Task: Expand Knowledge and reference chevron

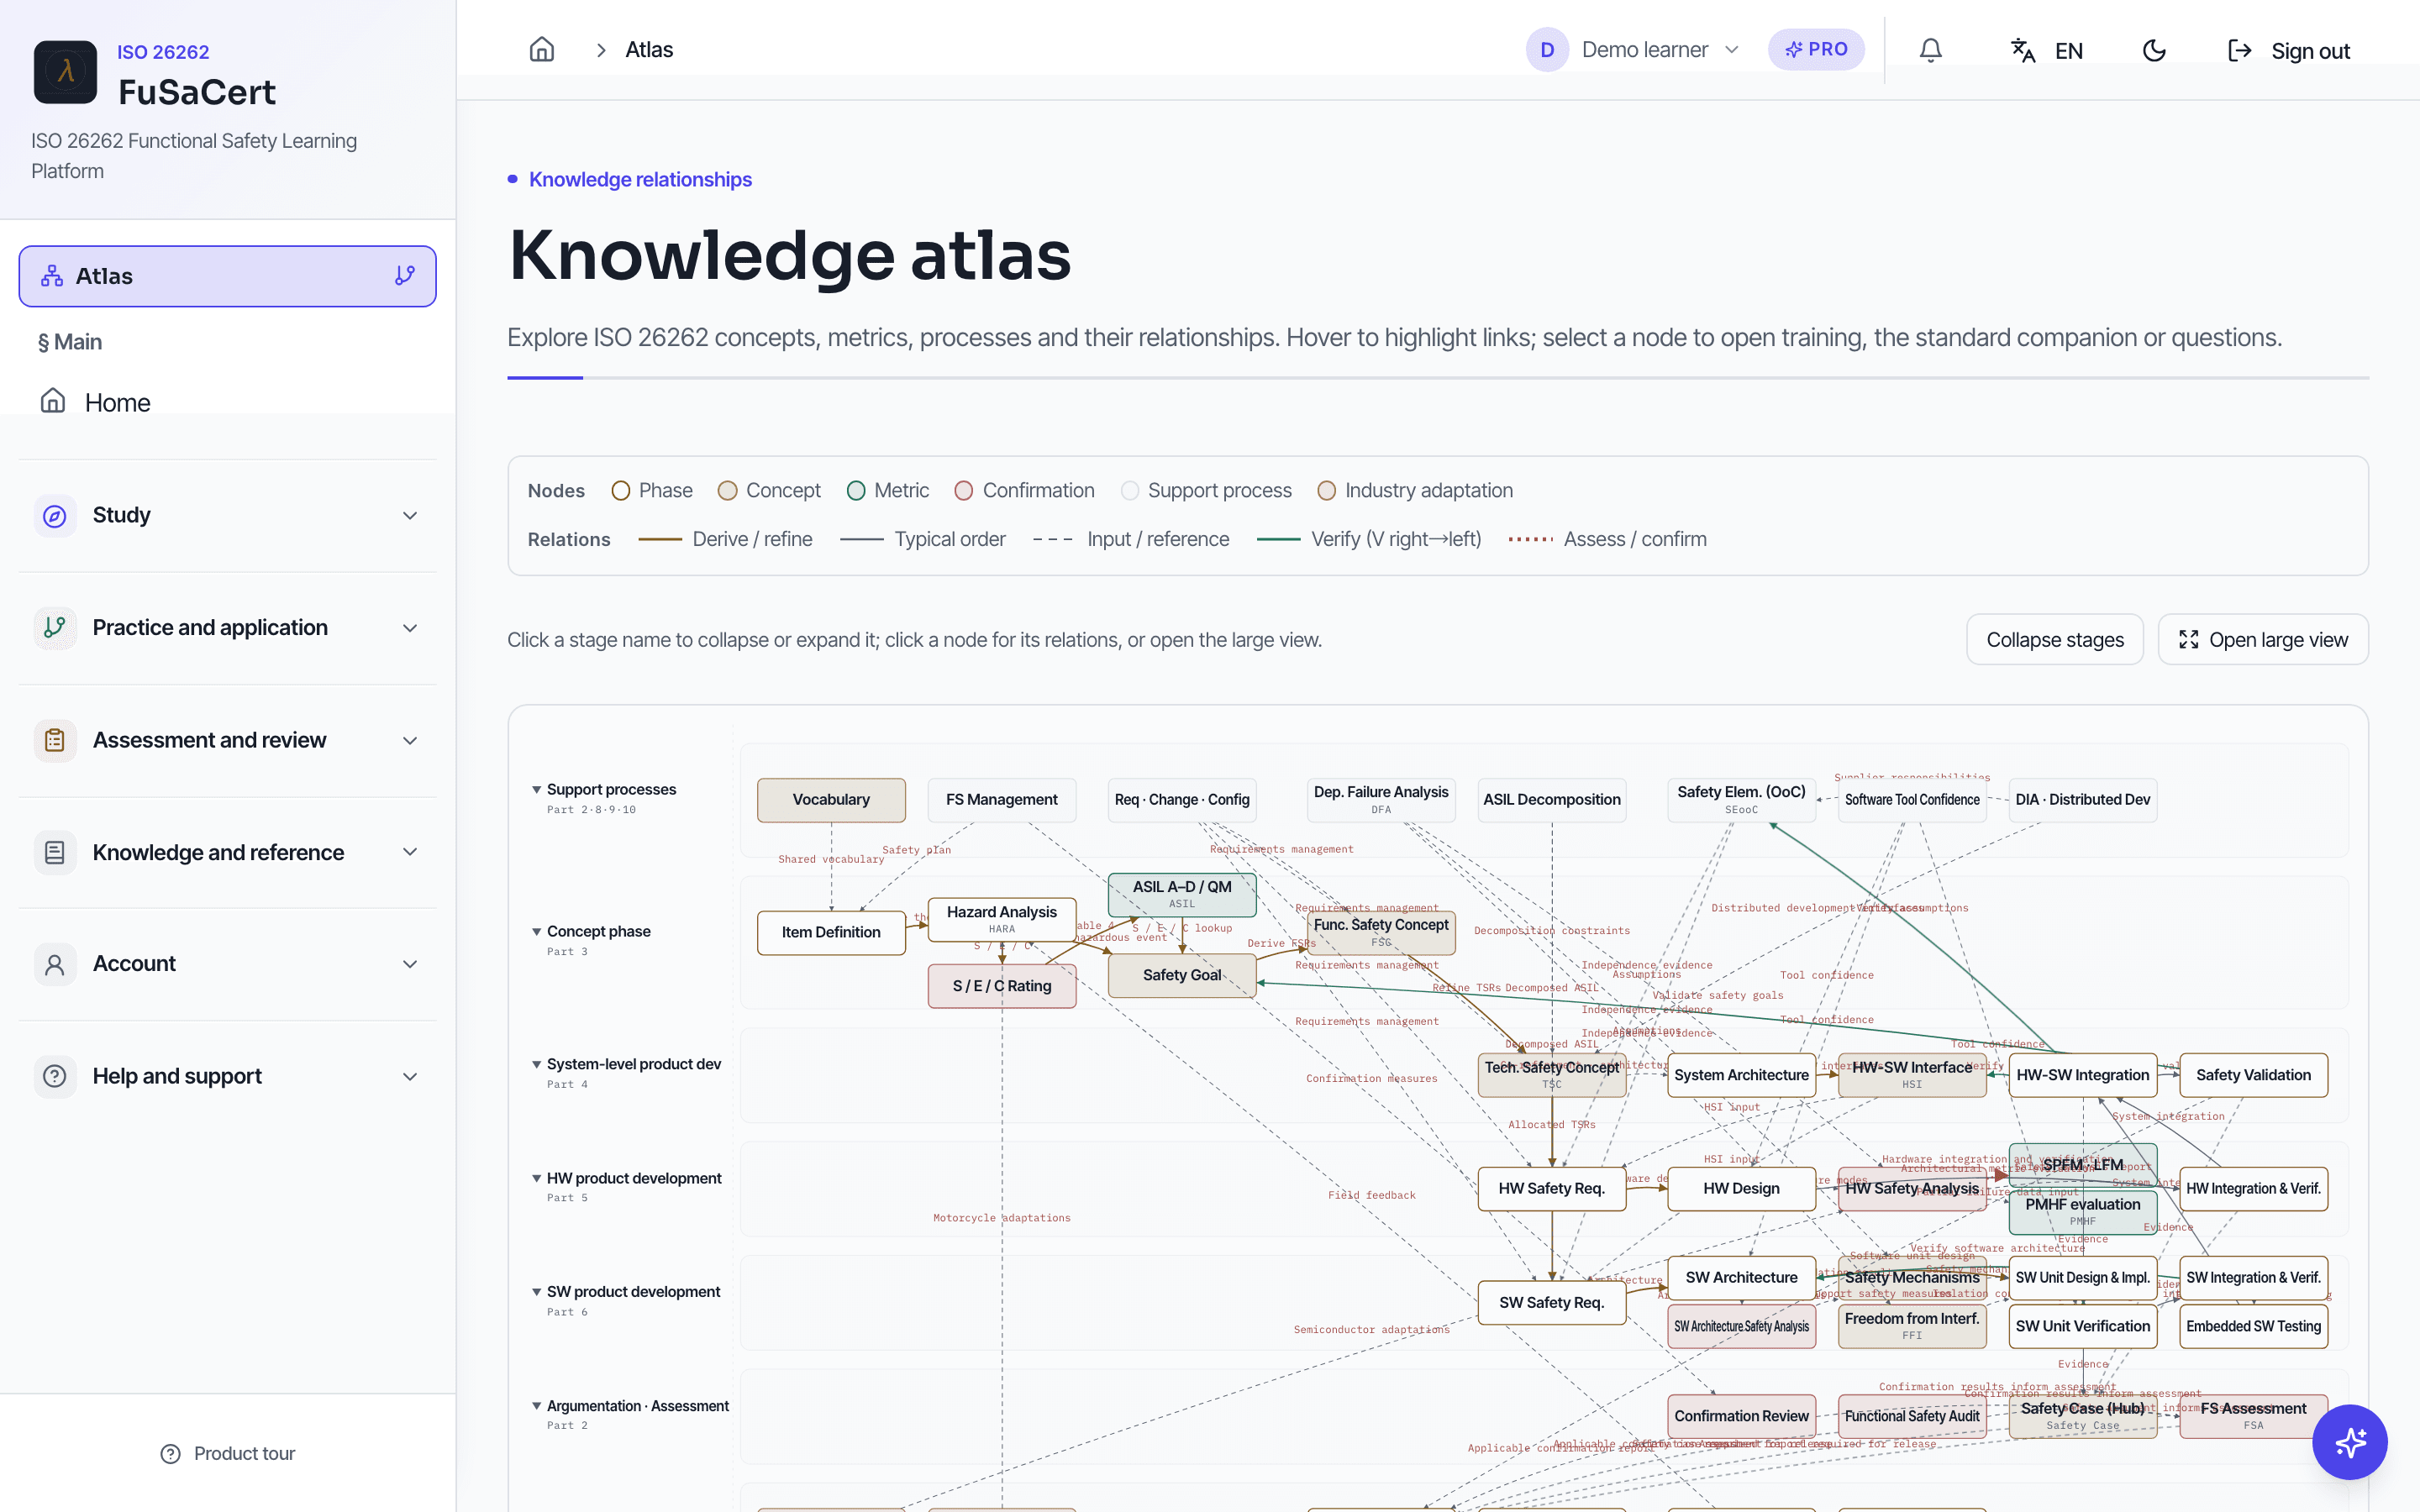Action: 410,852
